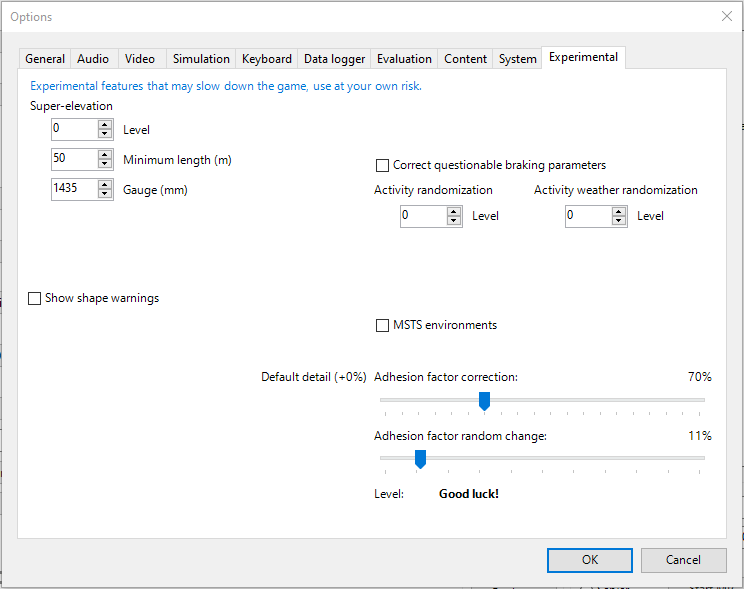Go to the Simulation tab
The image size is (744, 589).
coord(201,59)
